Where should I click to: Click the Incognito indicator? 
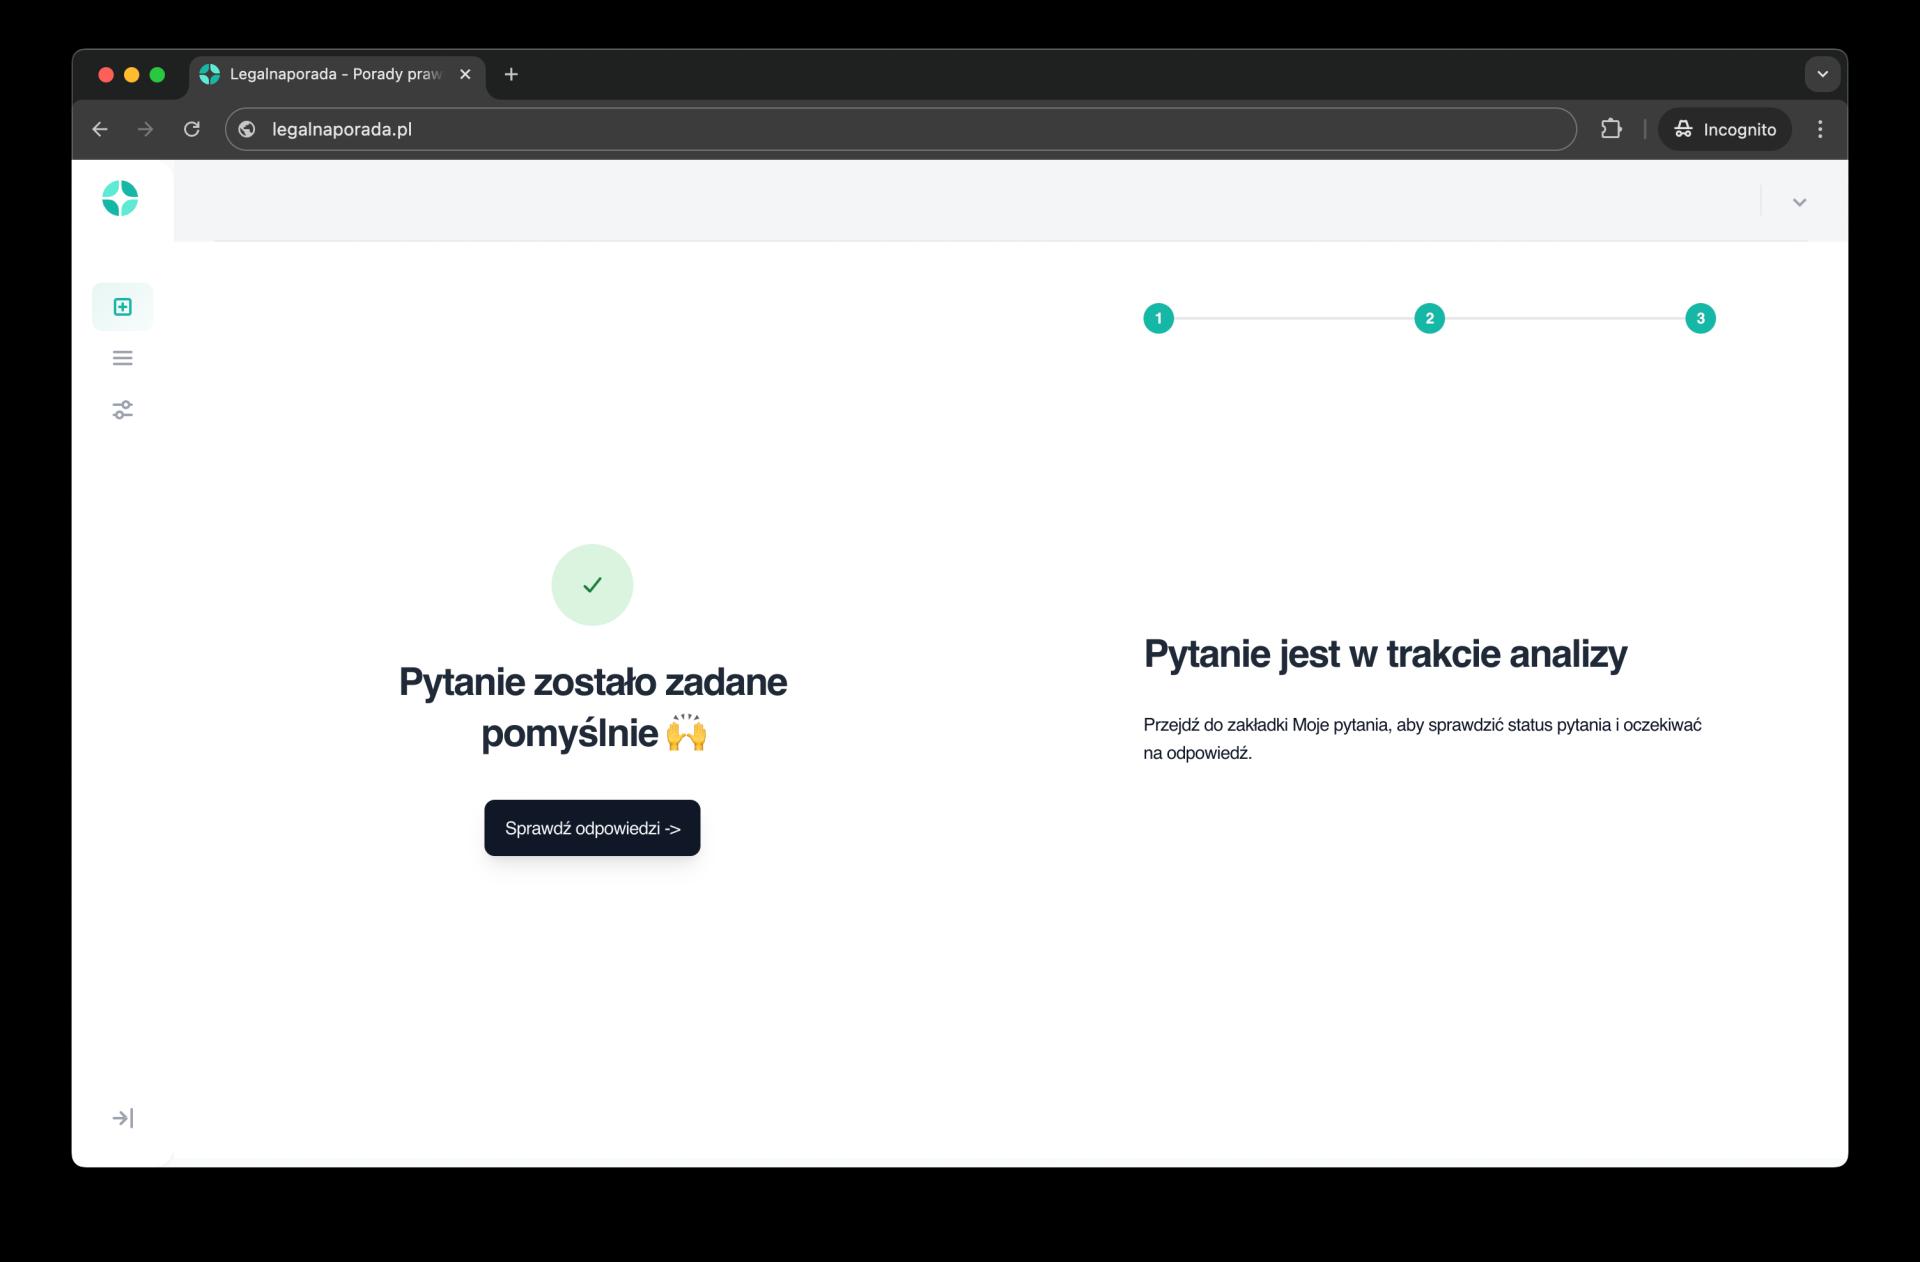[x=1725, y=129]
